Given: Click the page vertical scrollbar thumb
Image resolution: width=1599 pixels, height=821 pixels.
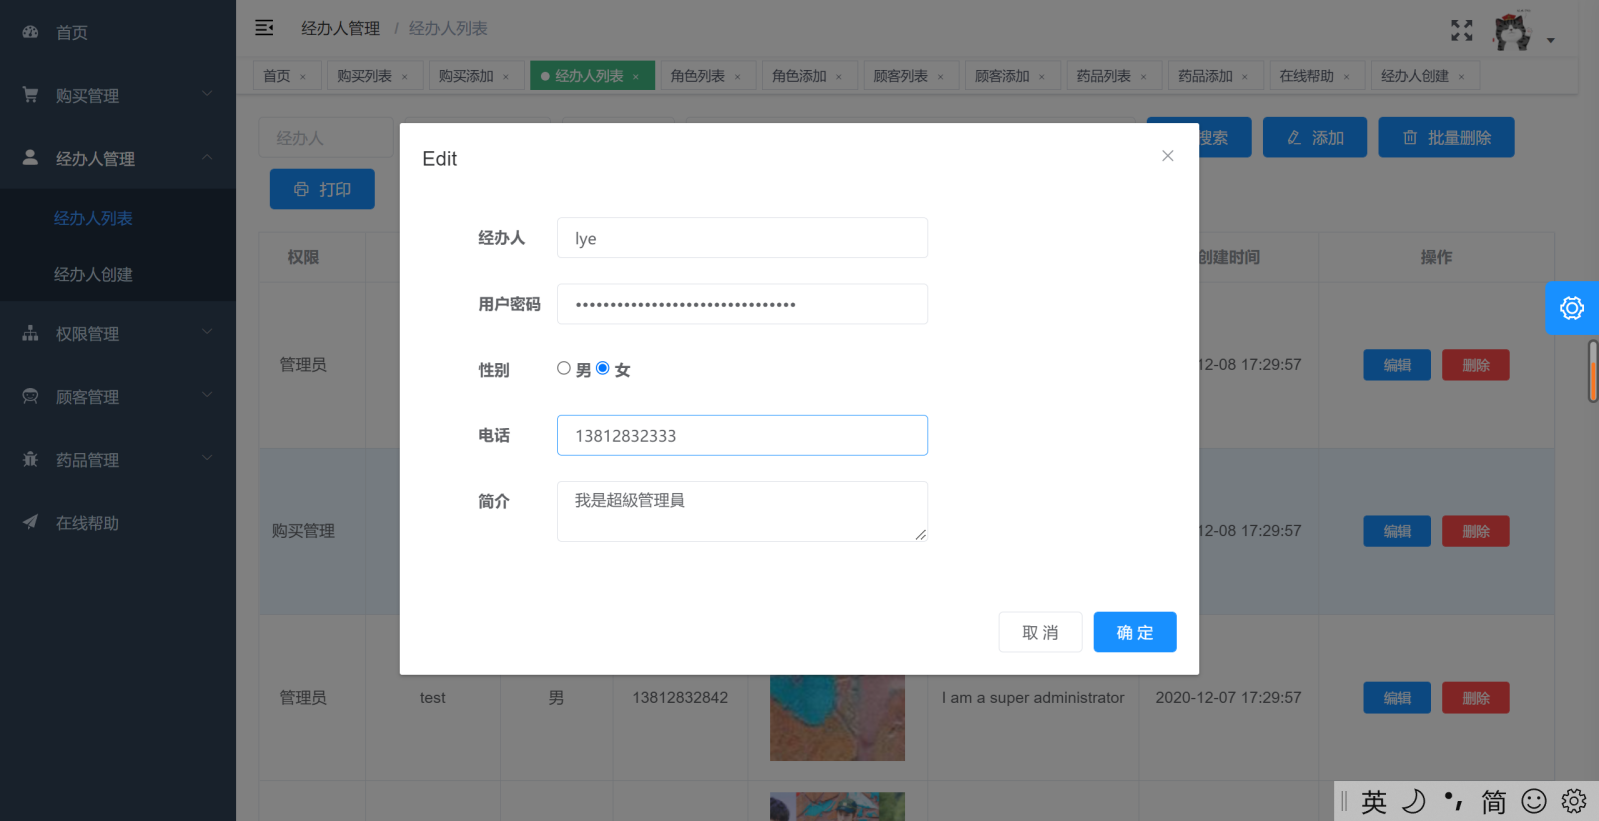Looking at the screenshot, I should 1593,371.
